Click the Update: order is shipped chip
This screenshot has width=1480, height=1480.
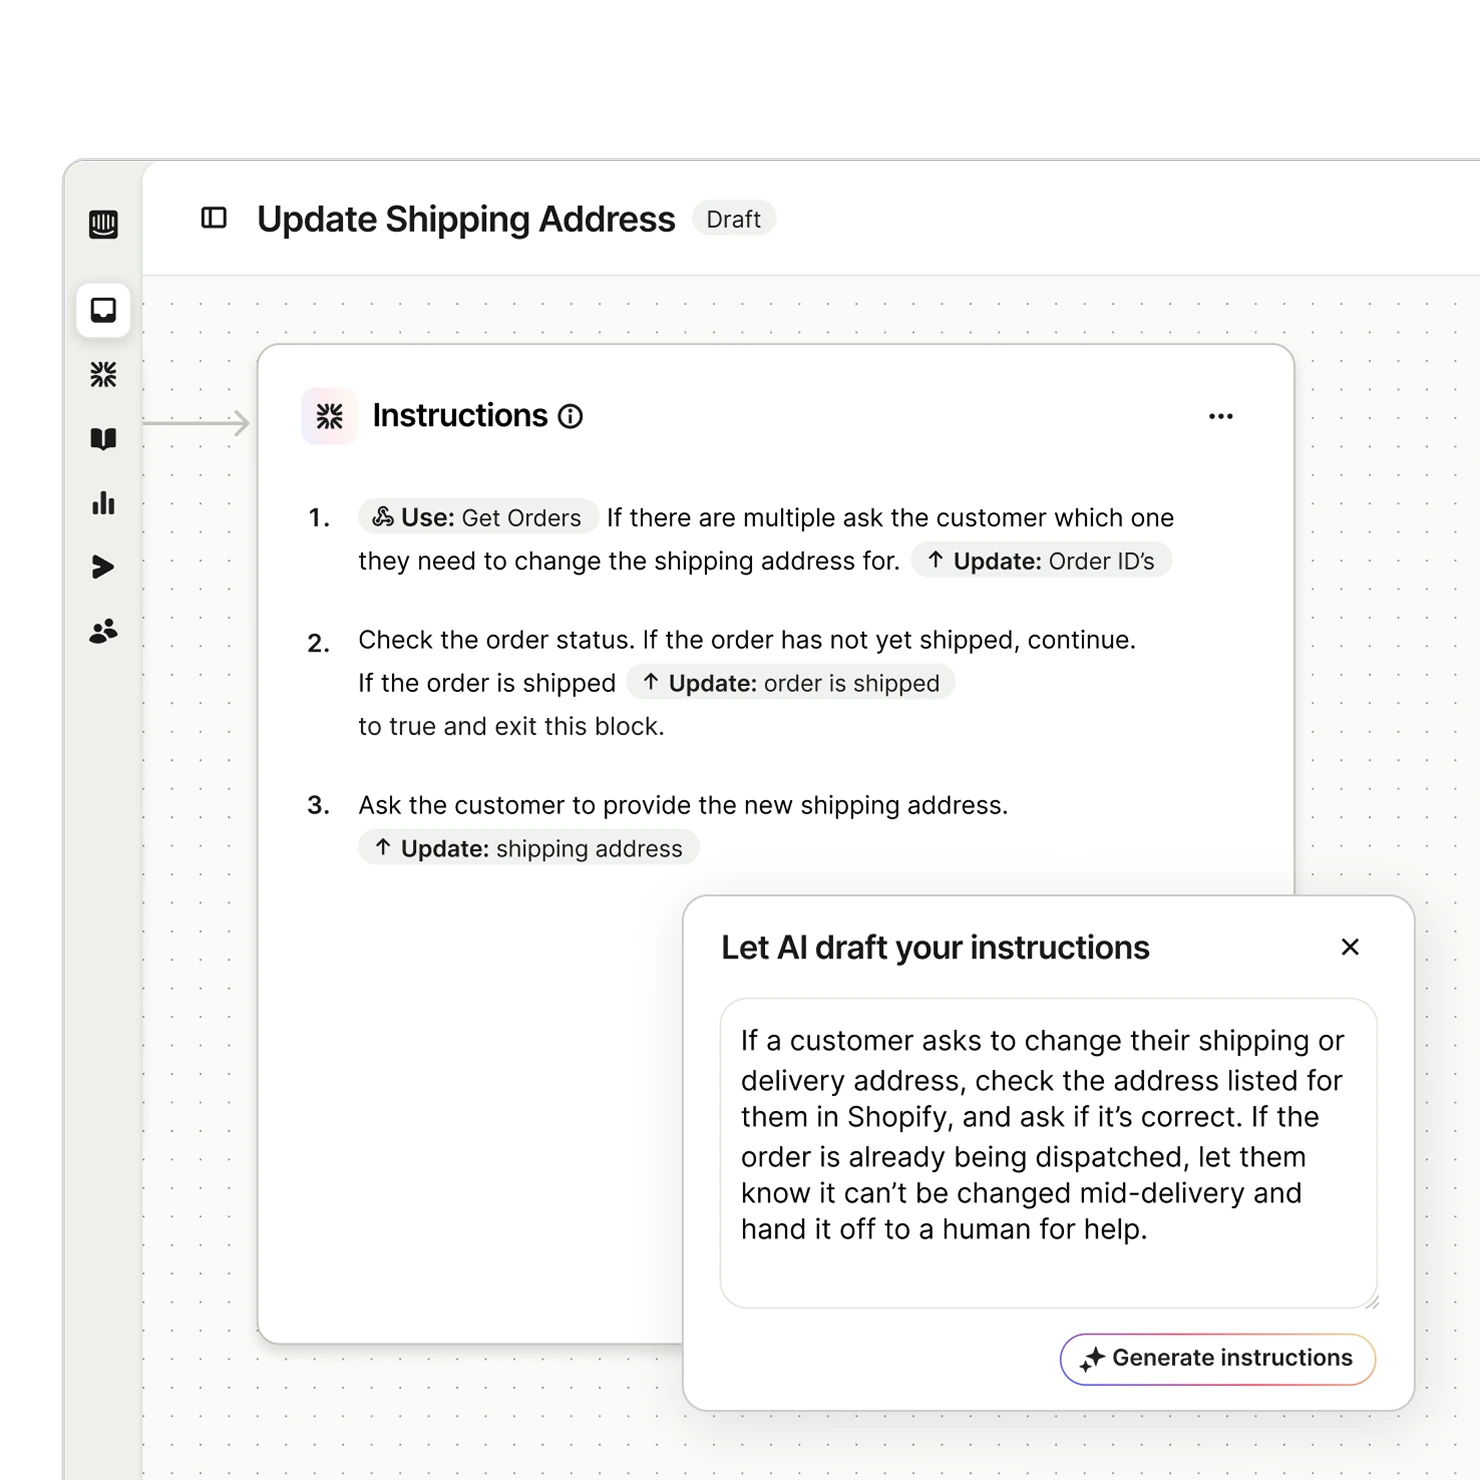click(x=790, y=683)
